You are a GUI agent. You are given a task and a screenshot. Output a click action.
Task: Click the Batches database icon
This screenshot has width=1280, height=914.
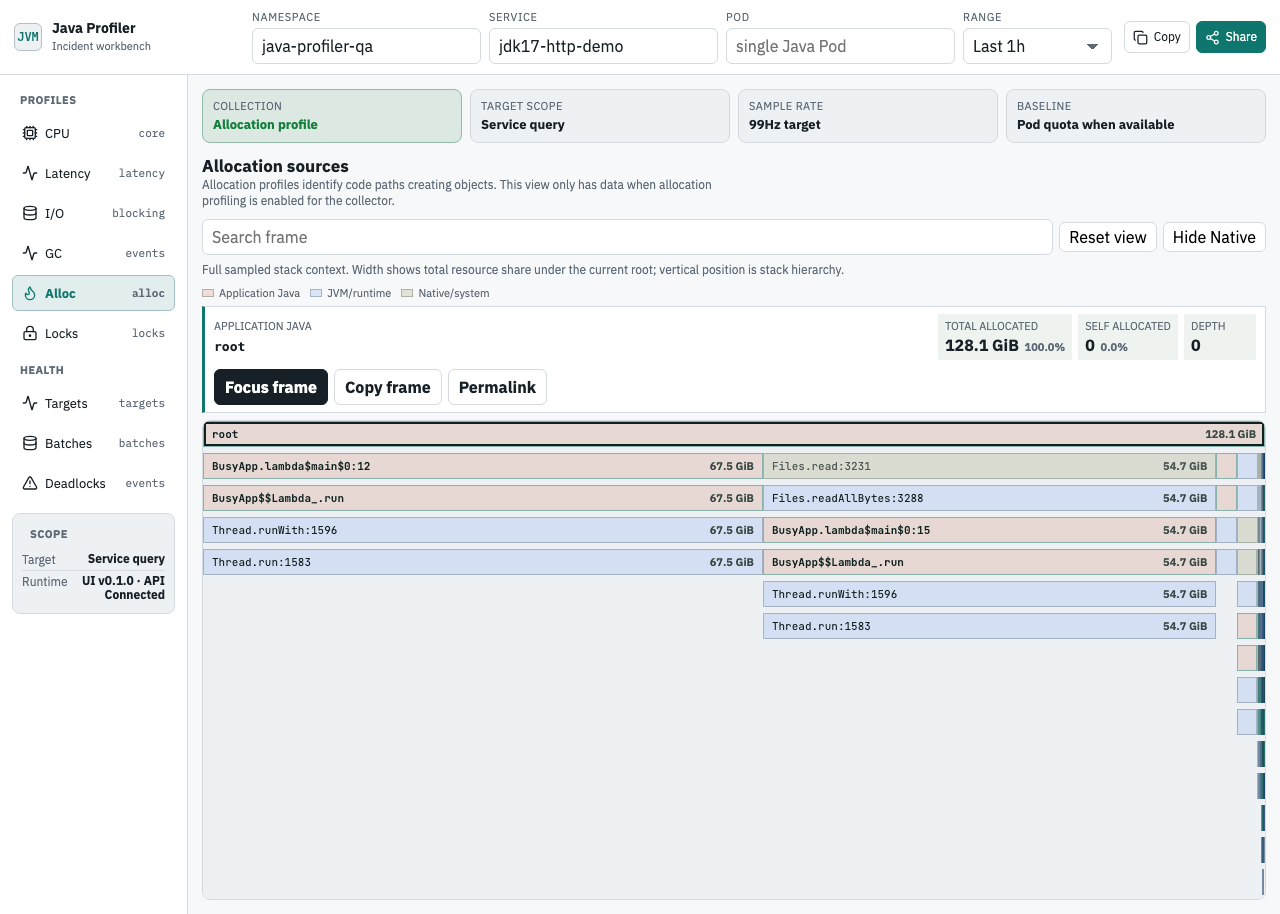30,443
